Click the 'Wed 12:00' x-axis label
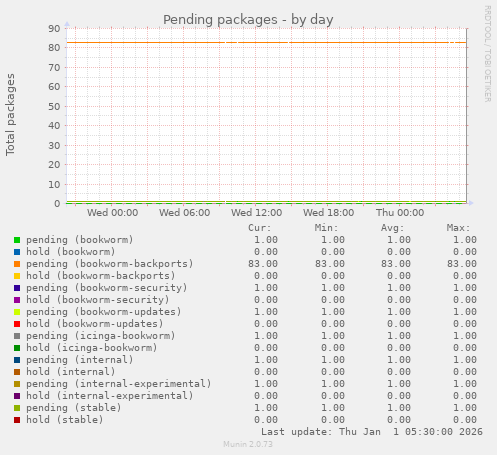The height and width of the screenshot is (455, 497). [257, 213]
